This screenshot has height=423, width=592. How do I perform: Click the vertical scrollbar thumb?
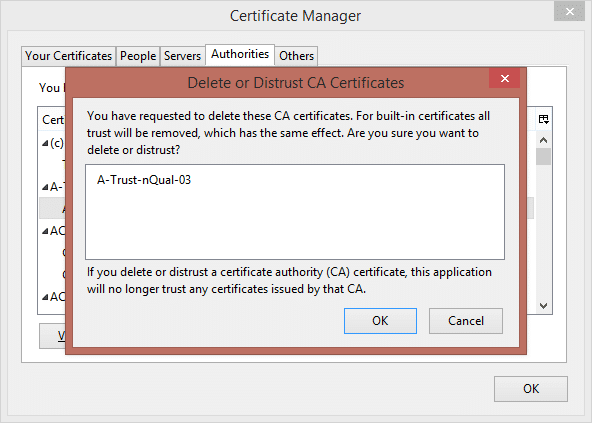click(543, 156)
